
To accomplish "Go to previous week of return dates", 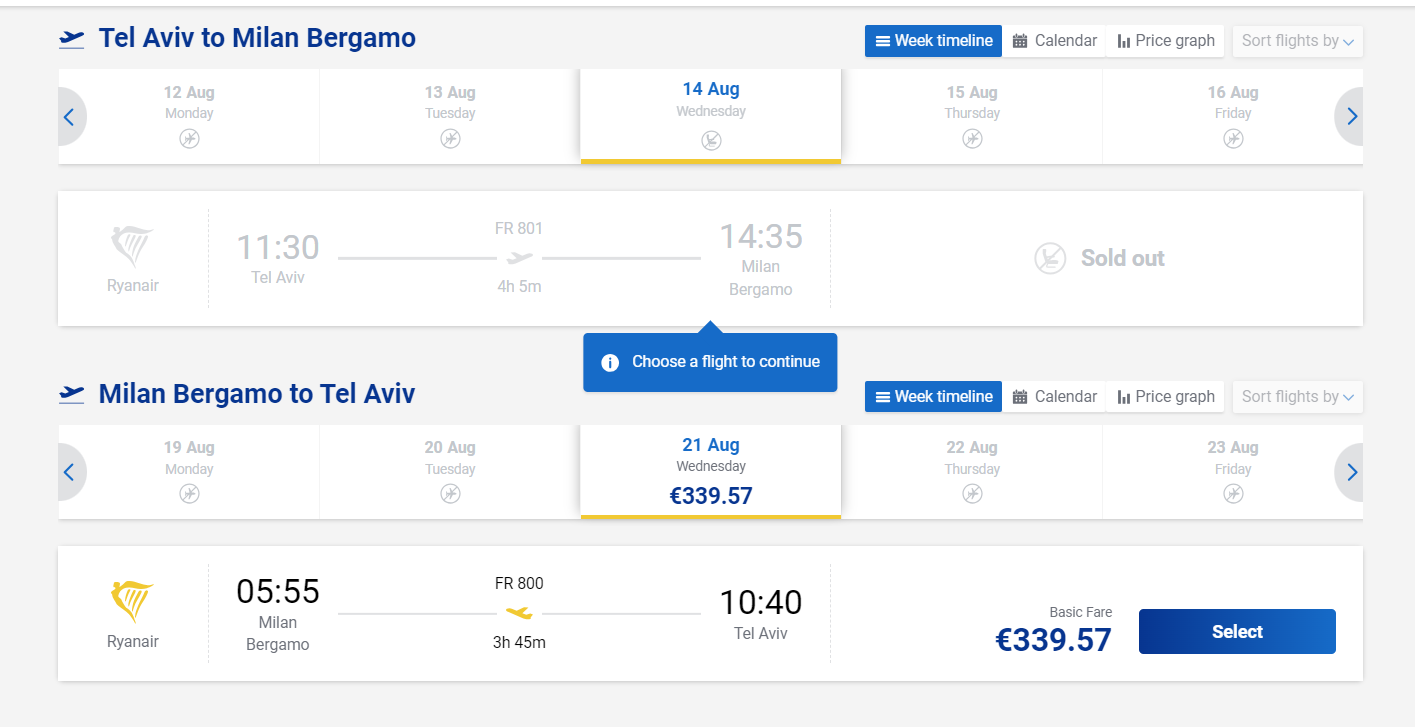I will (69, 472).
